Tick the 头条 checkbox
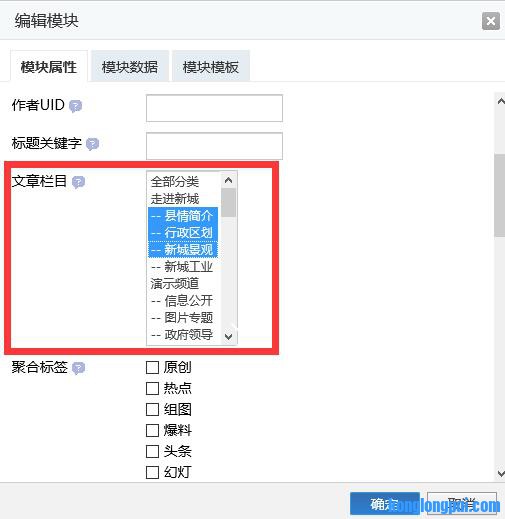The image size is (505, 519). click(152, 451)
